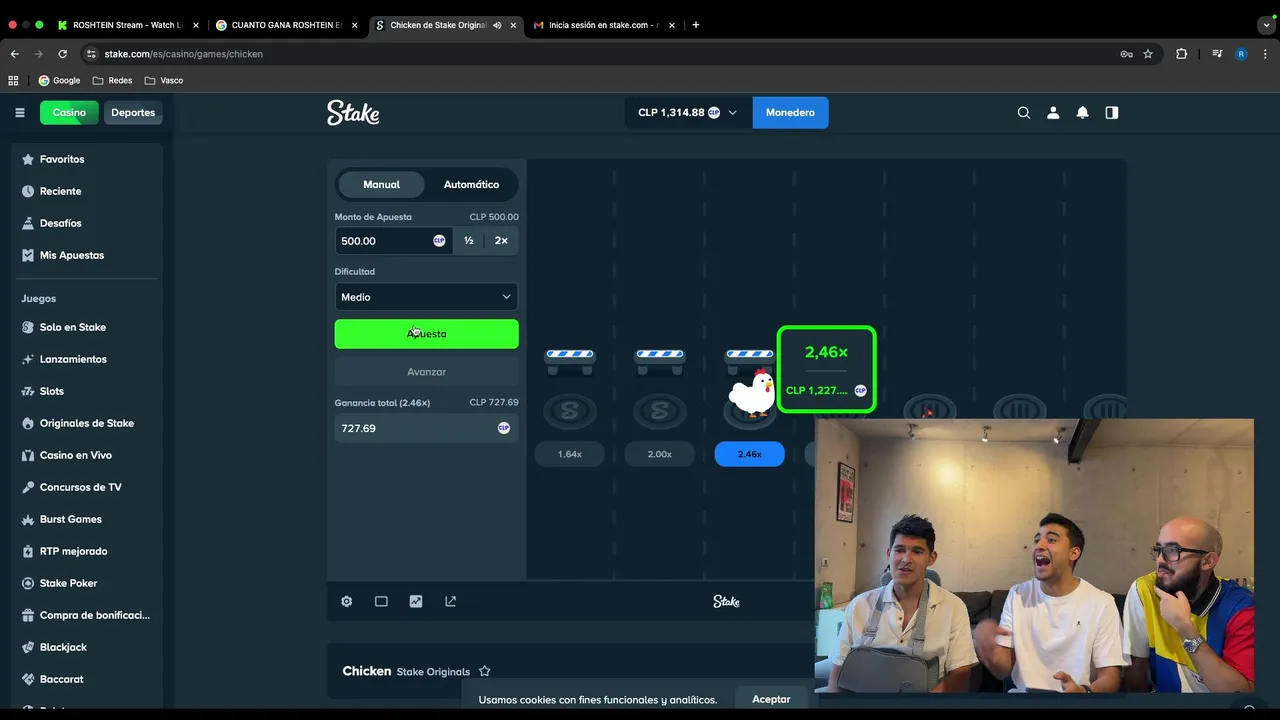Open Redes bookmark folder
Viewport: 1280px width, 720px height.
112,80
